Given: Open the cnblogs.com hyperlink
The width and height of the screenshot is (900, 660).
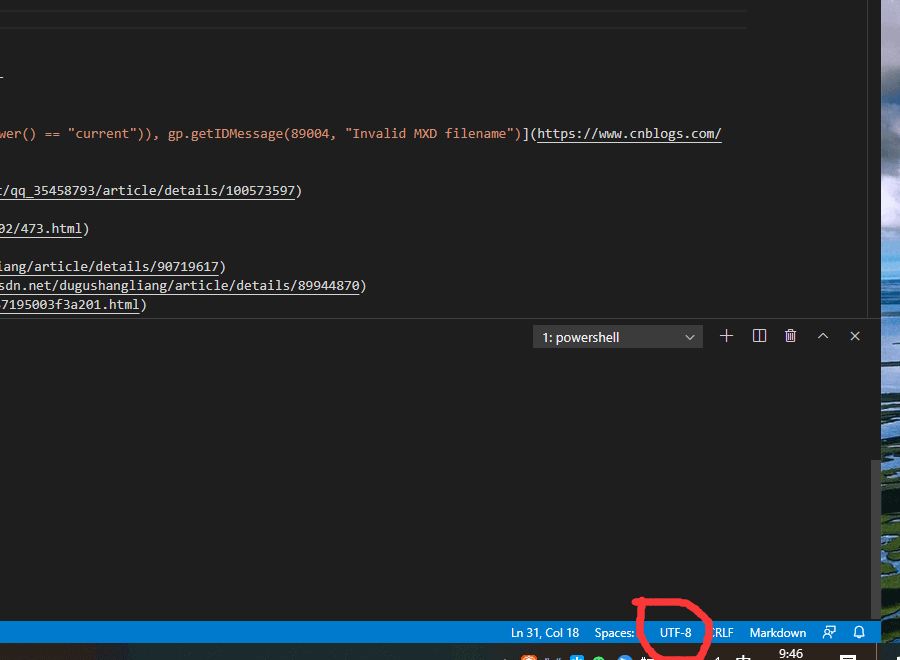Looking at the screenshot, I should pyautogui.click(x=629, y=134).
